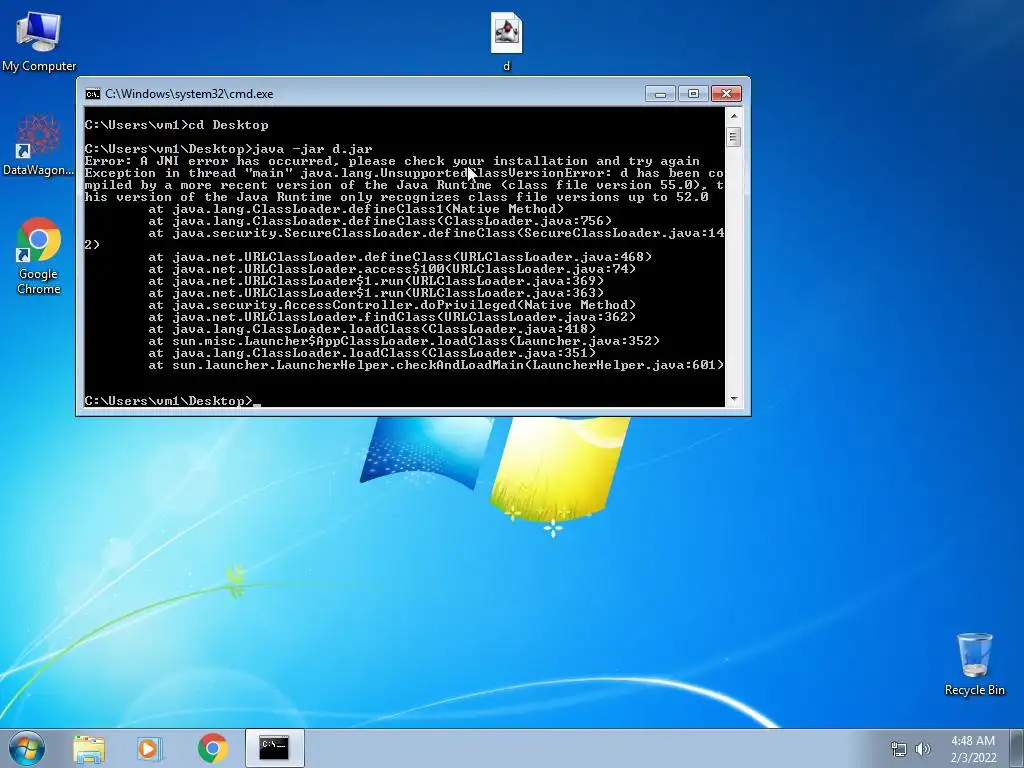
Task: Minimize the cmd.exe window
Action: click(x=660, y=94)
